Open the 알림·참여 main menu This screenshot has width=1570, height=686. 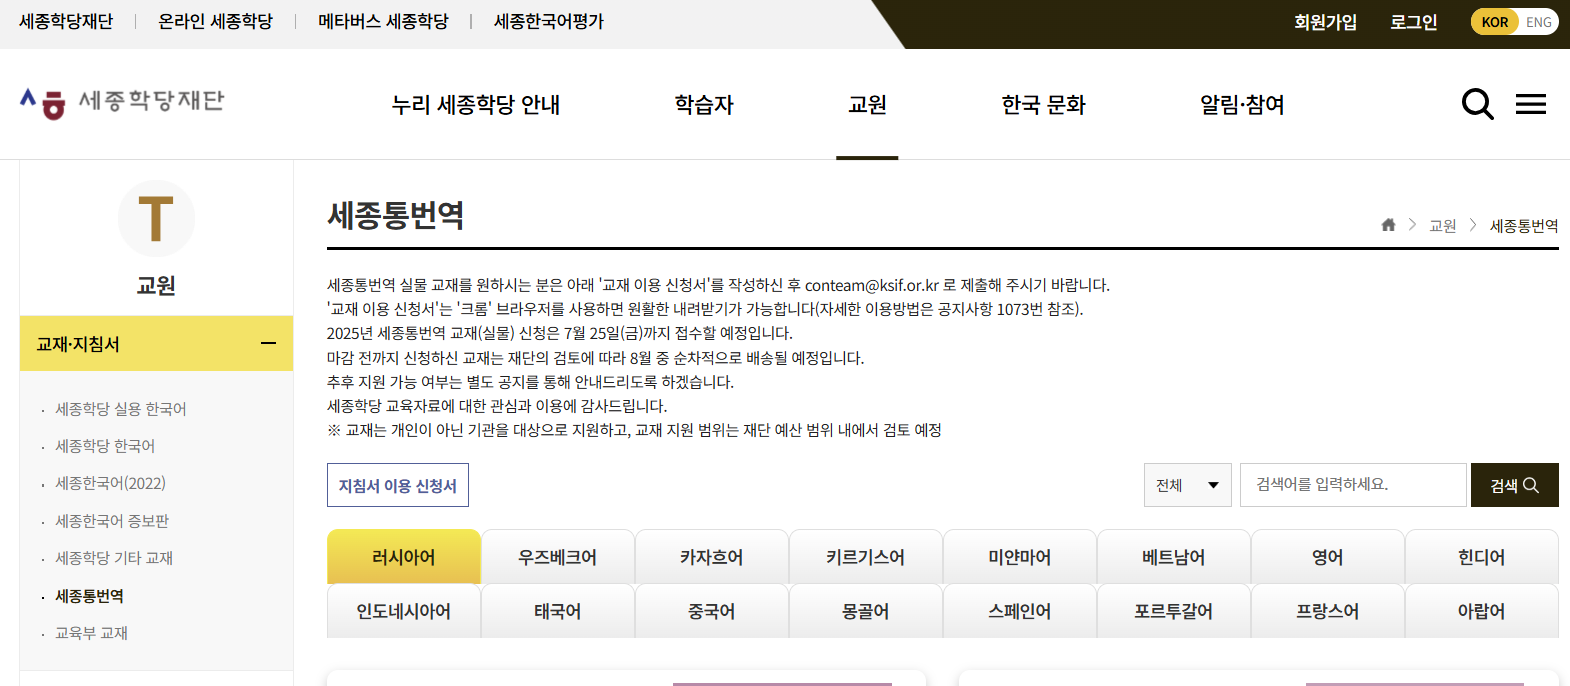[1242, 104]
